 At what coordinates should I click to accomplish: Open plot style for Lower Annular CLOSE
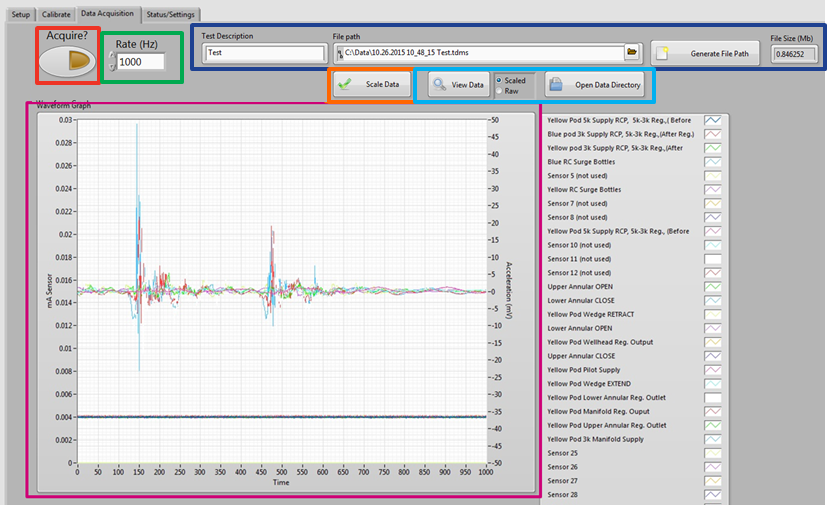tap(714, 301)
